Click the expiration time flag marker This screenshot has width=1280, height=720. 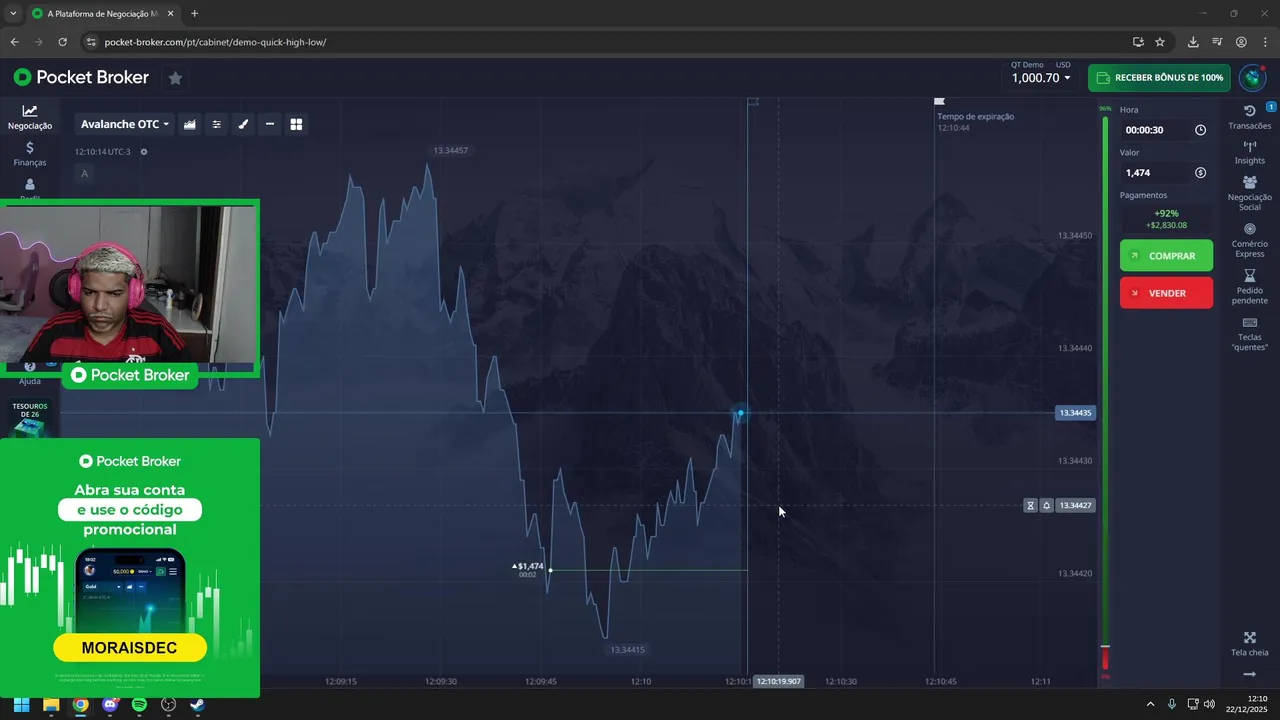click(939, 101)
